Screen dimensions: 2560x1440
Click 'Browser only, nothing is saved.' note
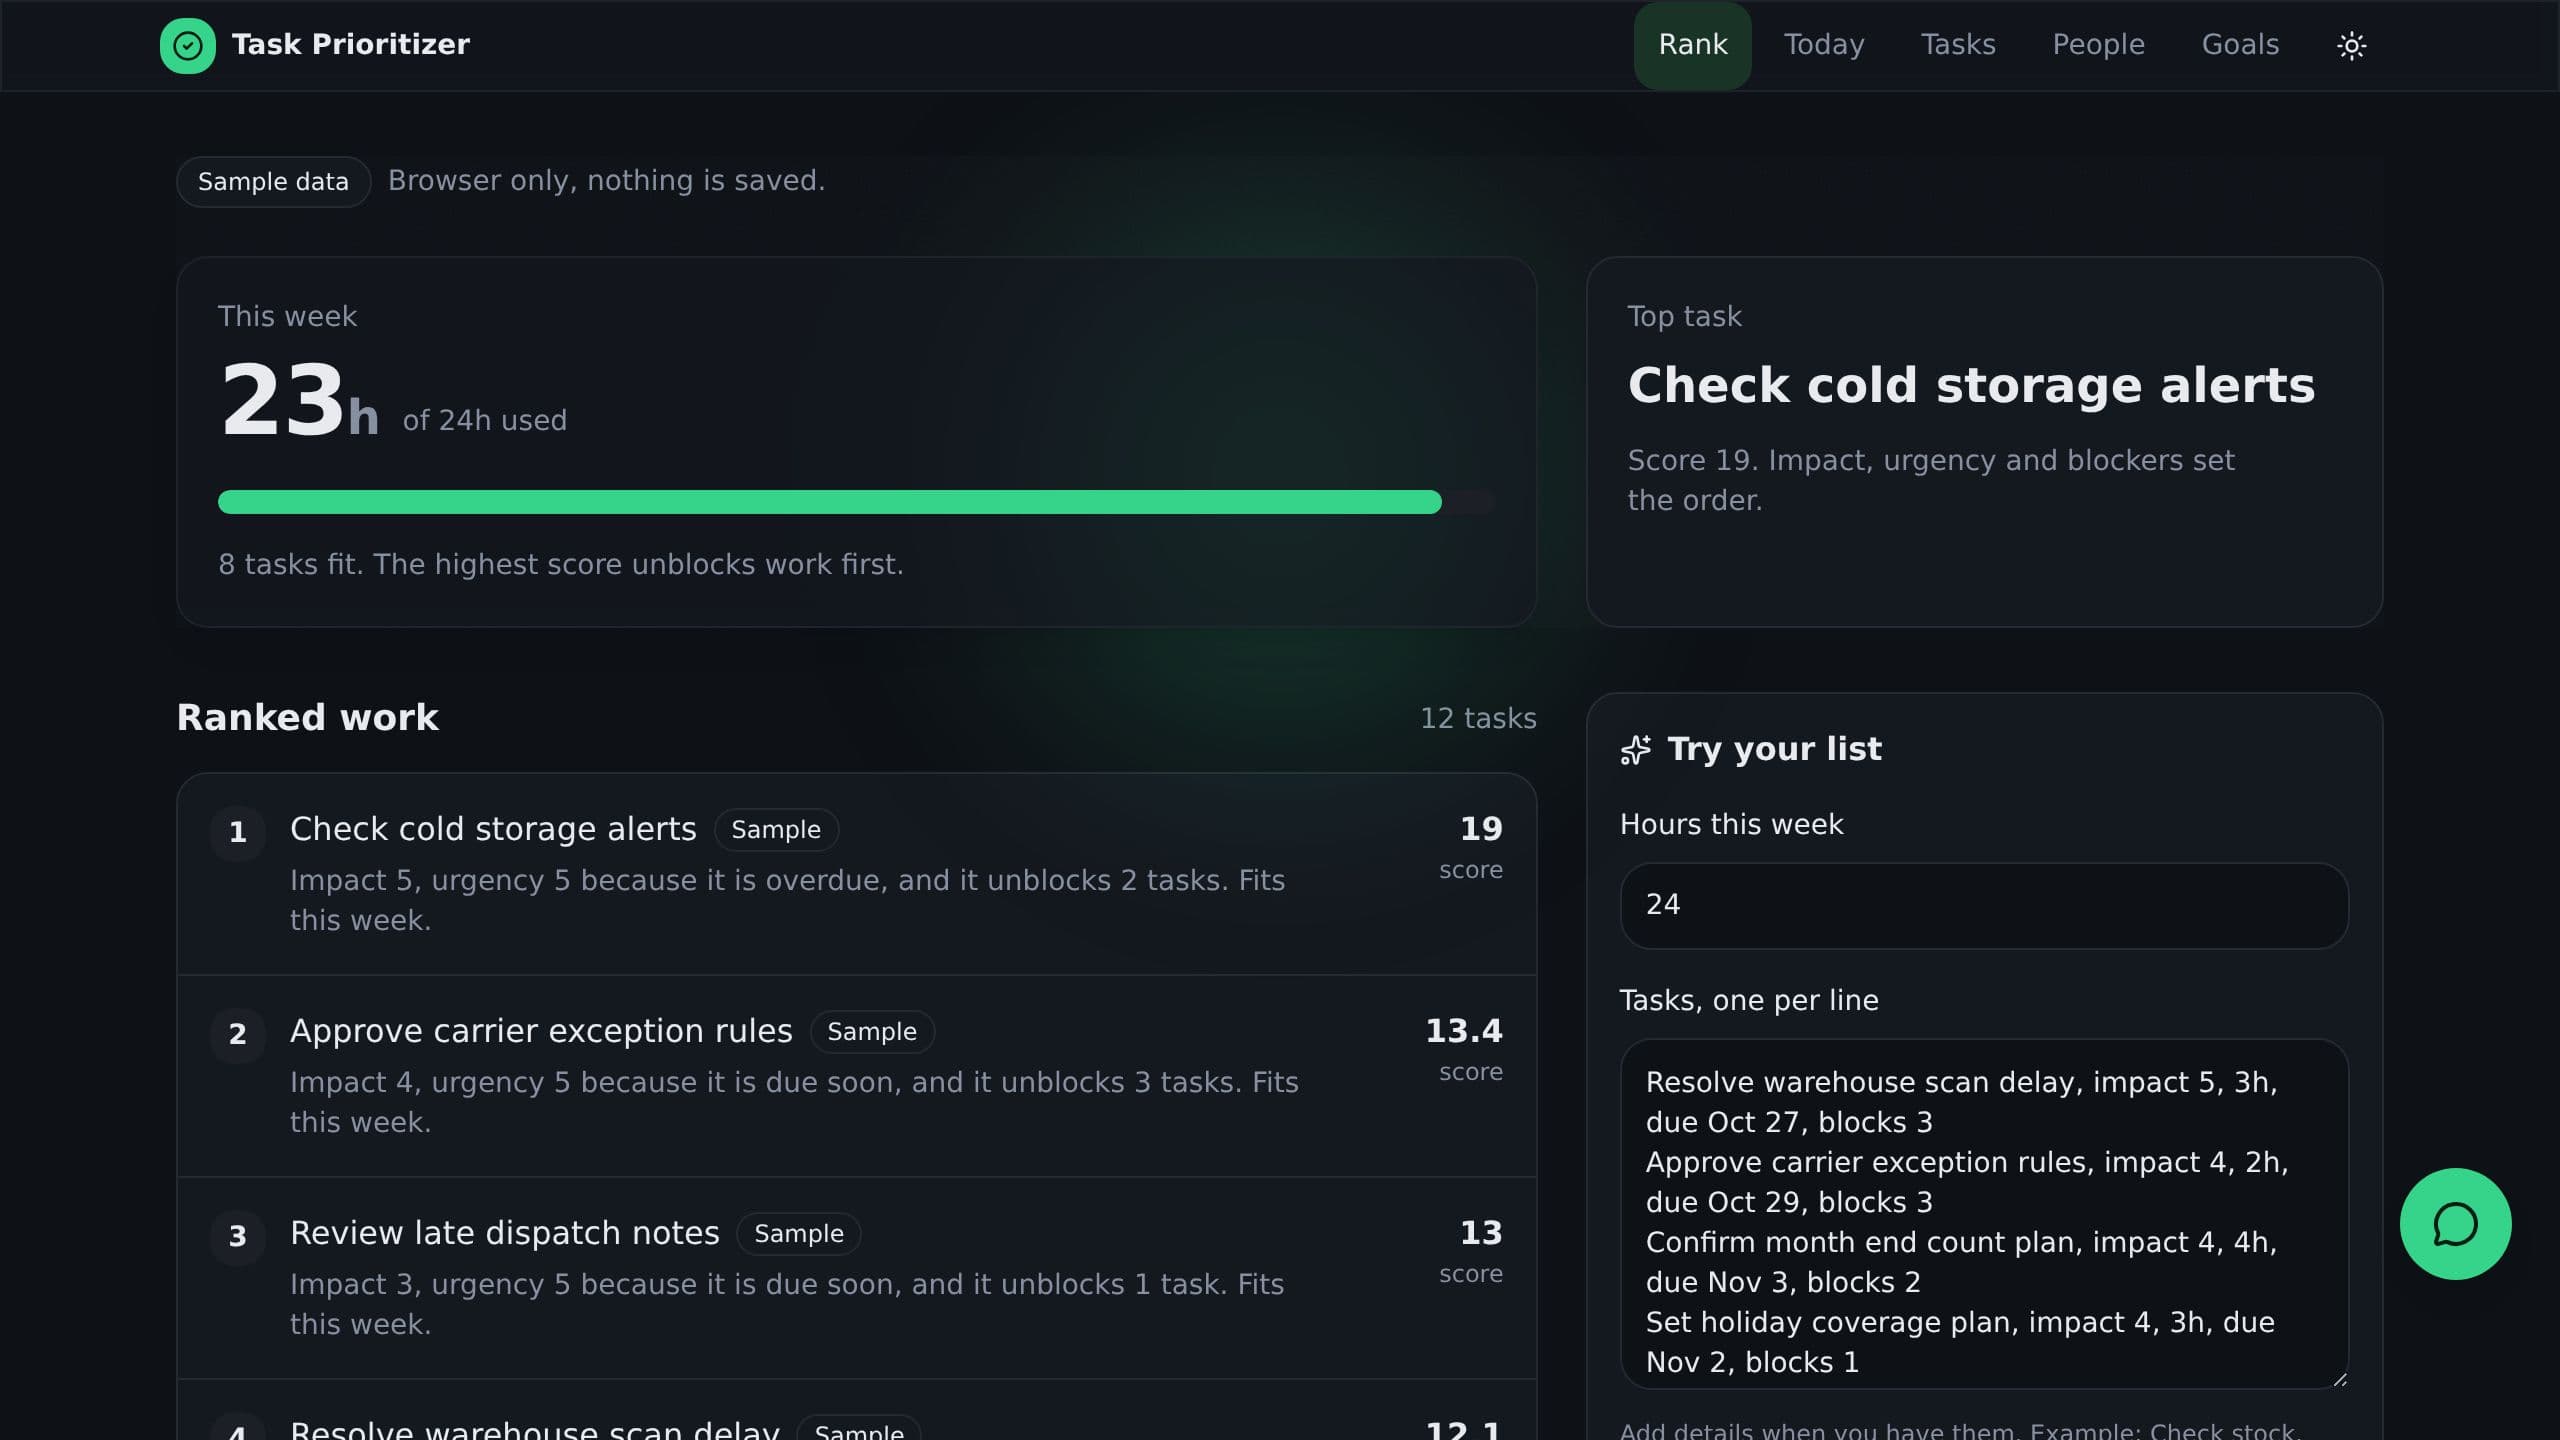[x=606, y=181]
